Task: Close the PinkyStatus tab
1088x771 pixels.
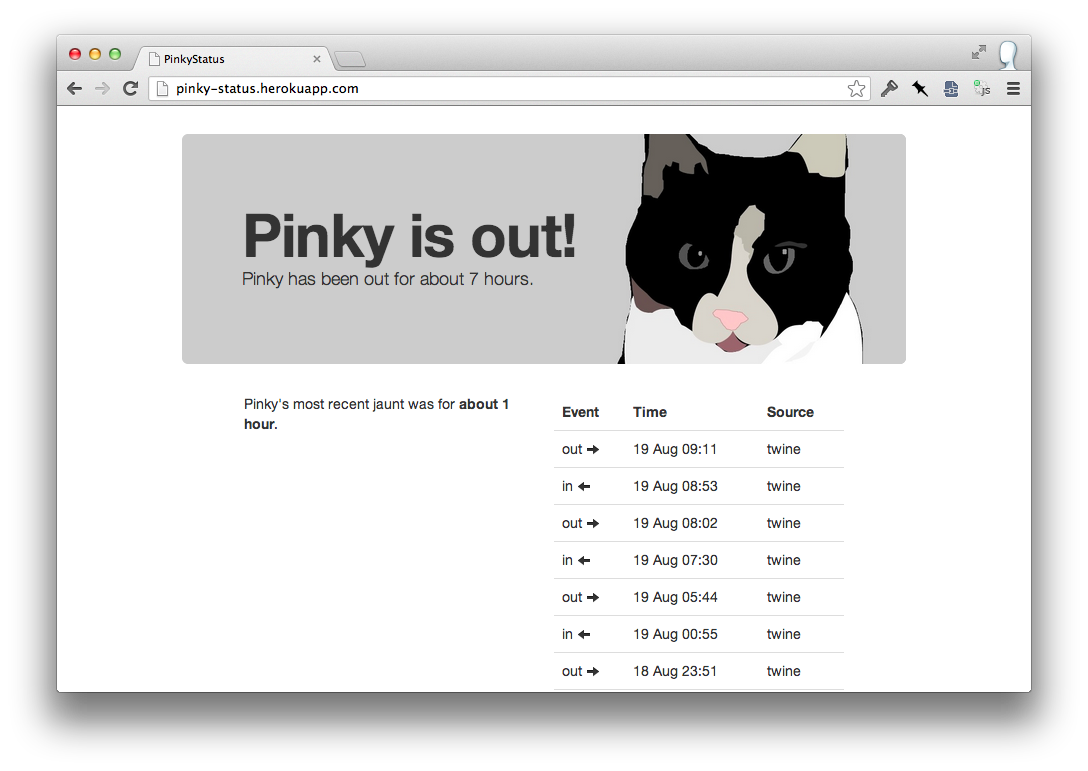Action: coord(316,59)
